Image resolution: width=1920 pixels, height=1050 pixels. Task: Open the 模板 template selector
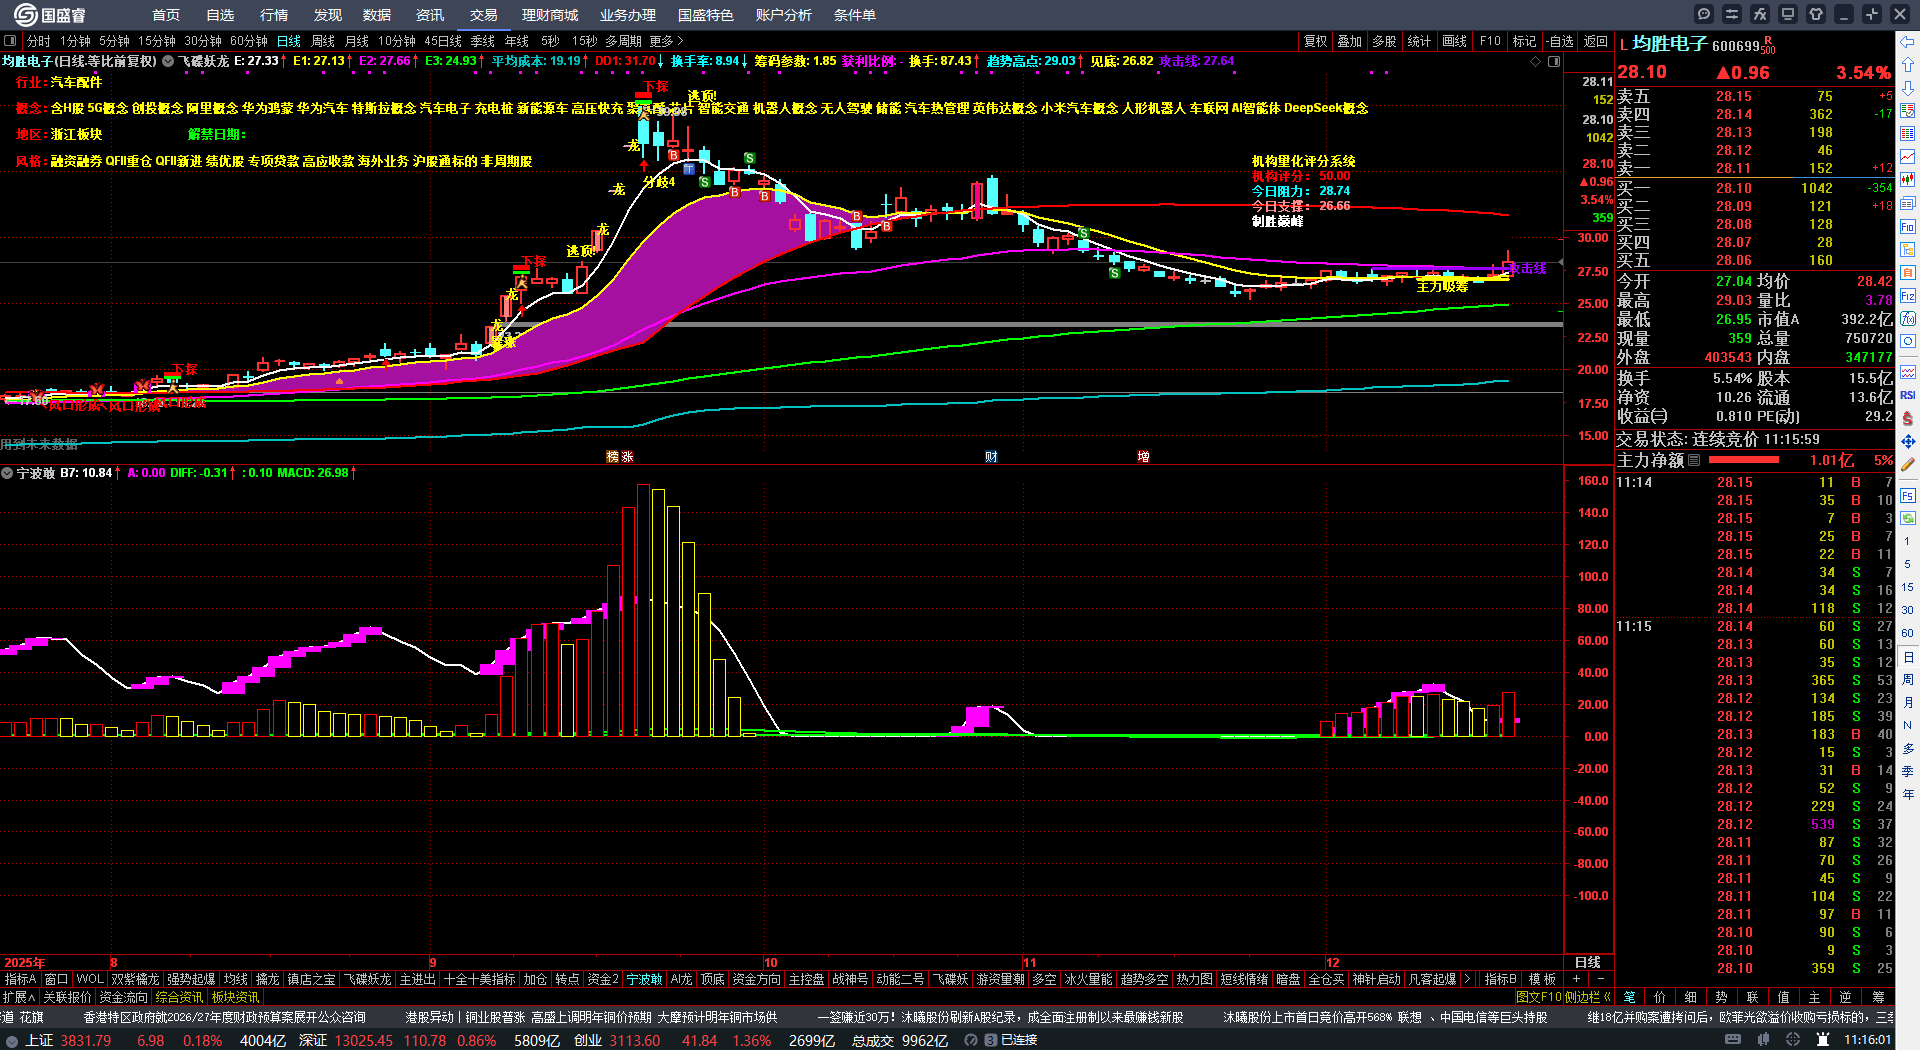point(1542,979)
